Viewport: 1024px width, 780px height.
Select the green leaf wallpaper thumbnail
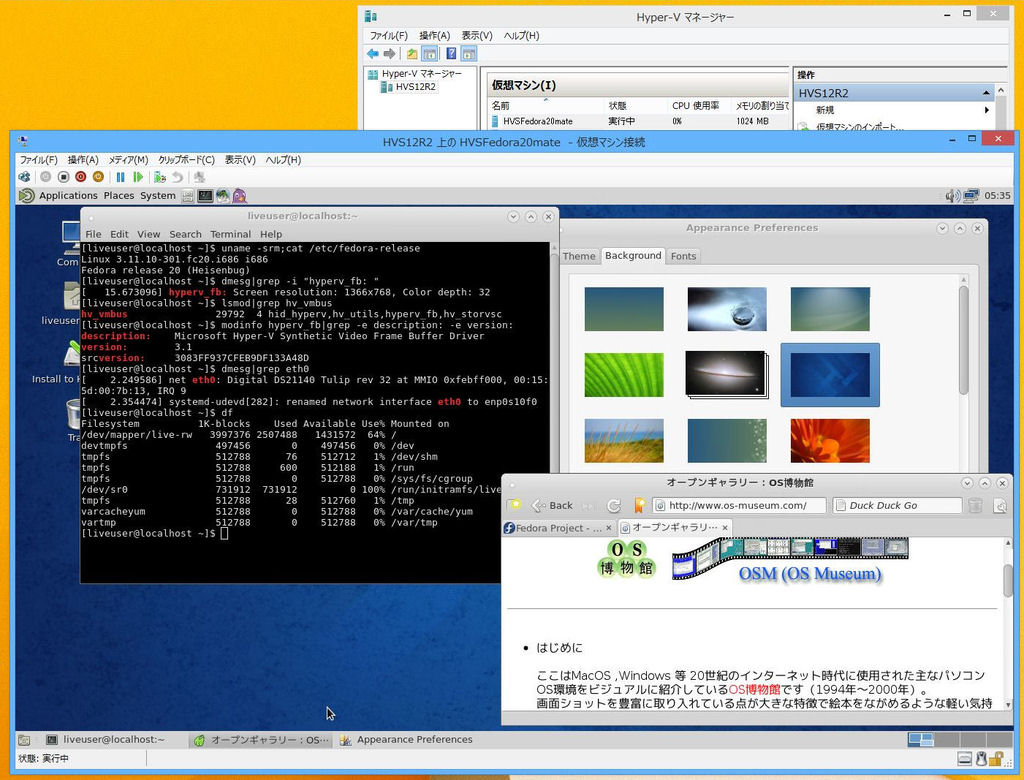click(x=624, y=375)
